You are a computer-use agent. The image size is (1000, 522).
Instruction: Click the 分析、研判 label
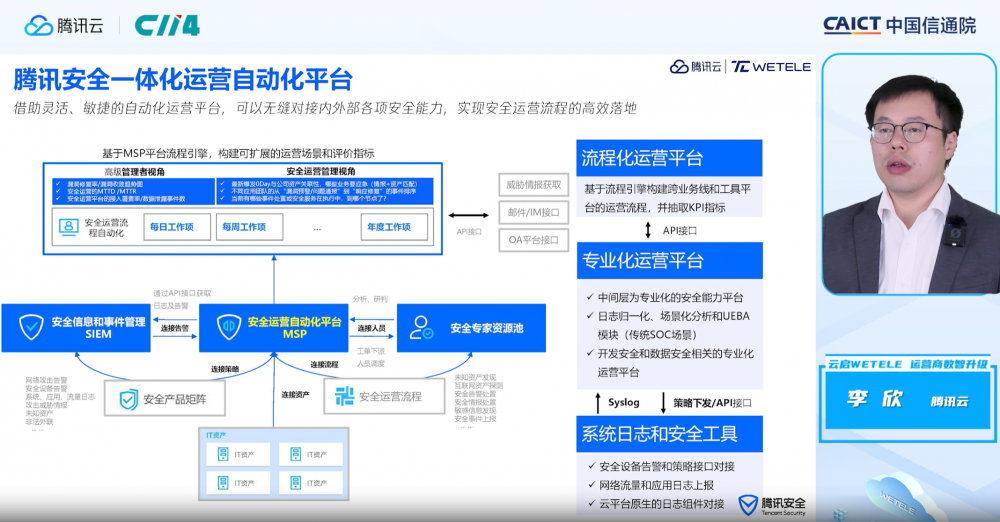370,299
